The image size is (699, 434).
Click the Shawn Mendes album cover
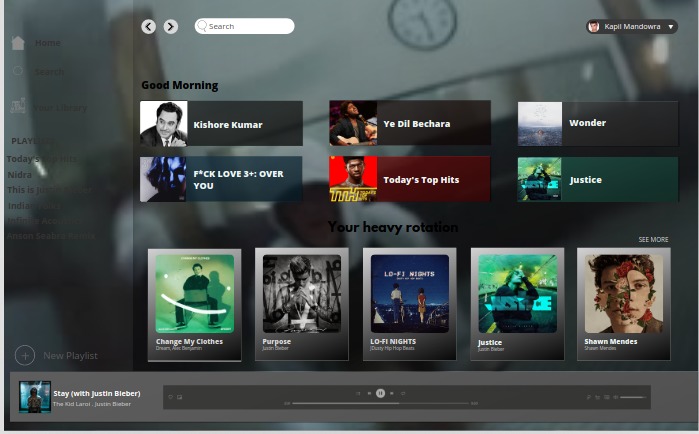click(x=624, y=294)
